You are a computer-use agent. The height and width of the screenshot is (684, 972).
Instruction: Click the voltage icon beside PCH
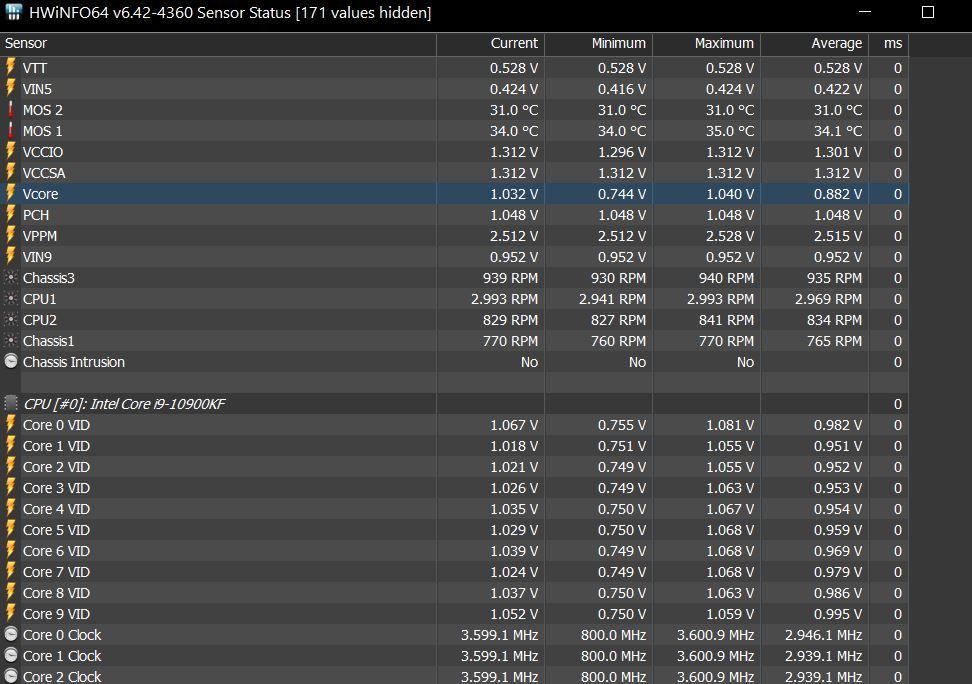[x=11, y=214]
